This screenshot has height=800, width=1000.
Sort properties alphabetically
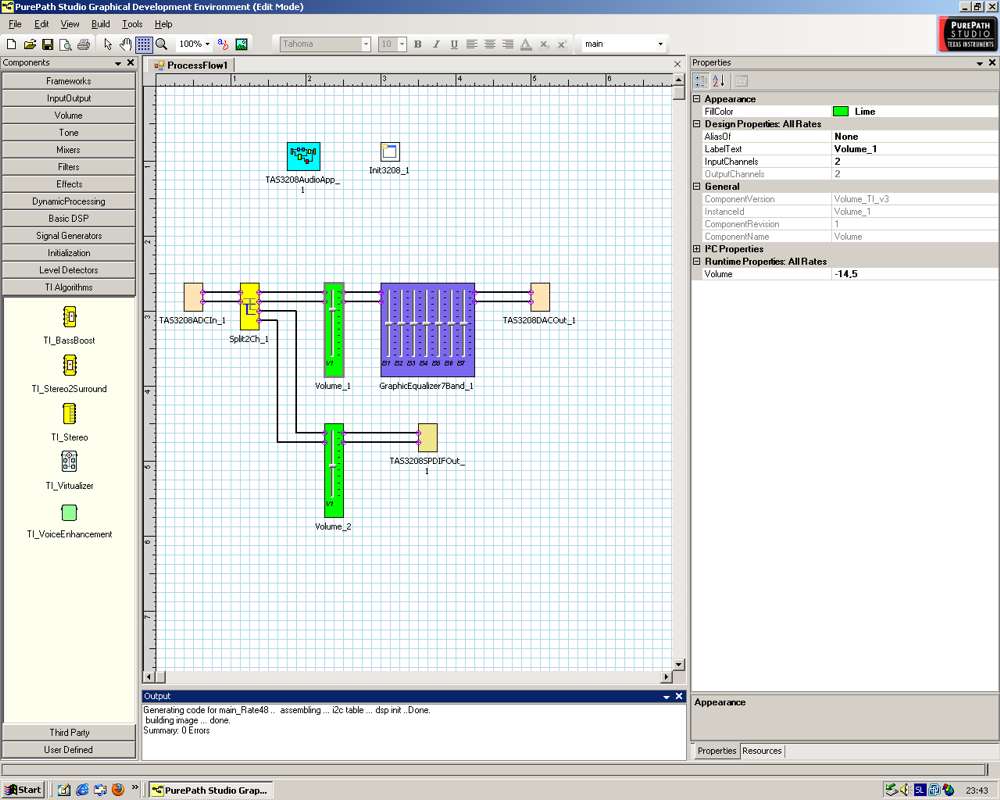[719, 81]
